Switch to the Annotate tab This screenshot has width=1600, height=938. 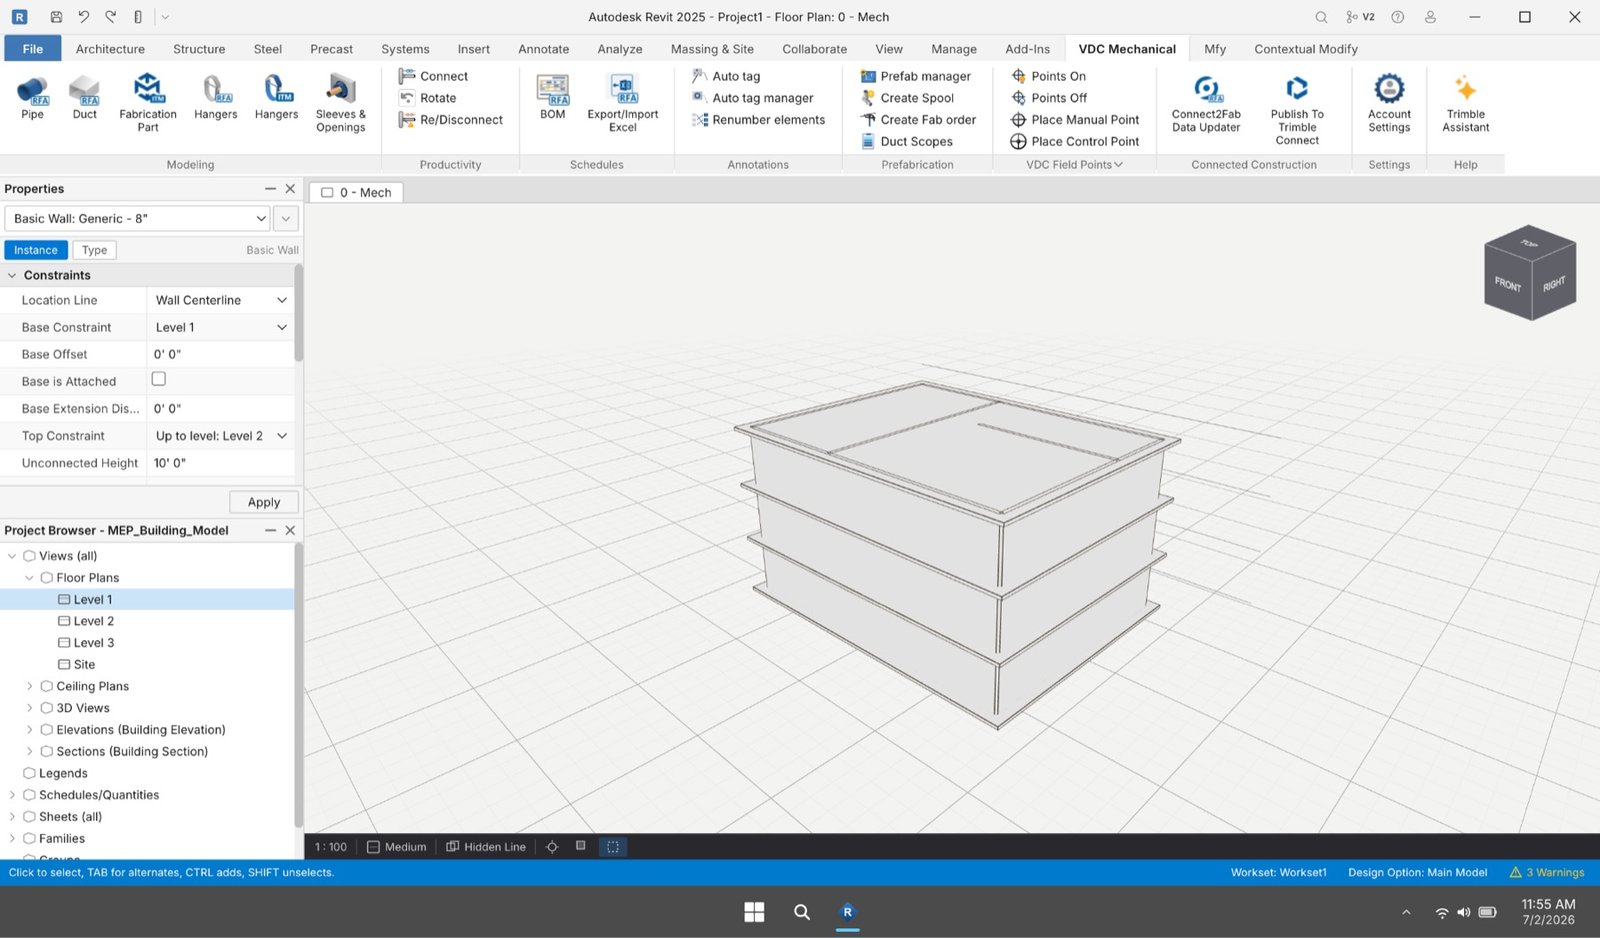click(x=543, y=49)
